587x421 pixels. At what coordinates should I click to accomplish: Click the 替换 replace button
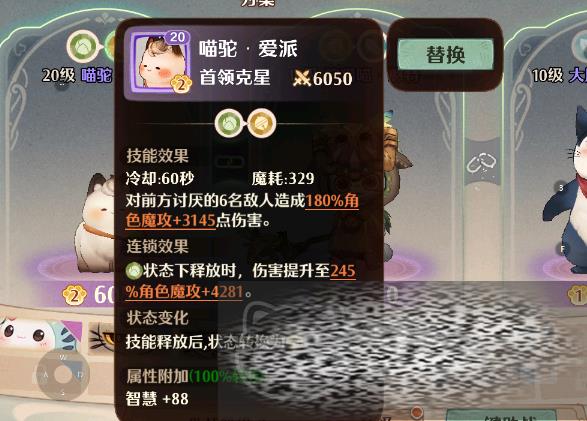tap(445, 55)
